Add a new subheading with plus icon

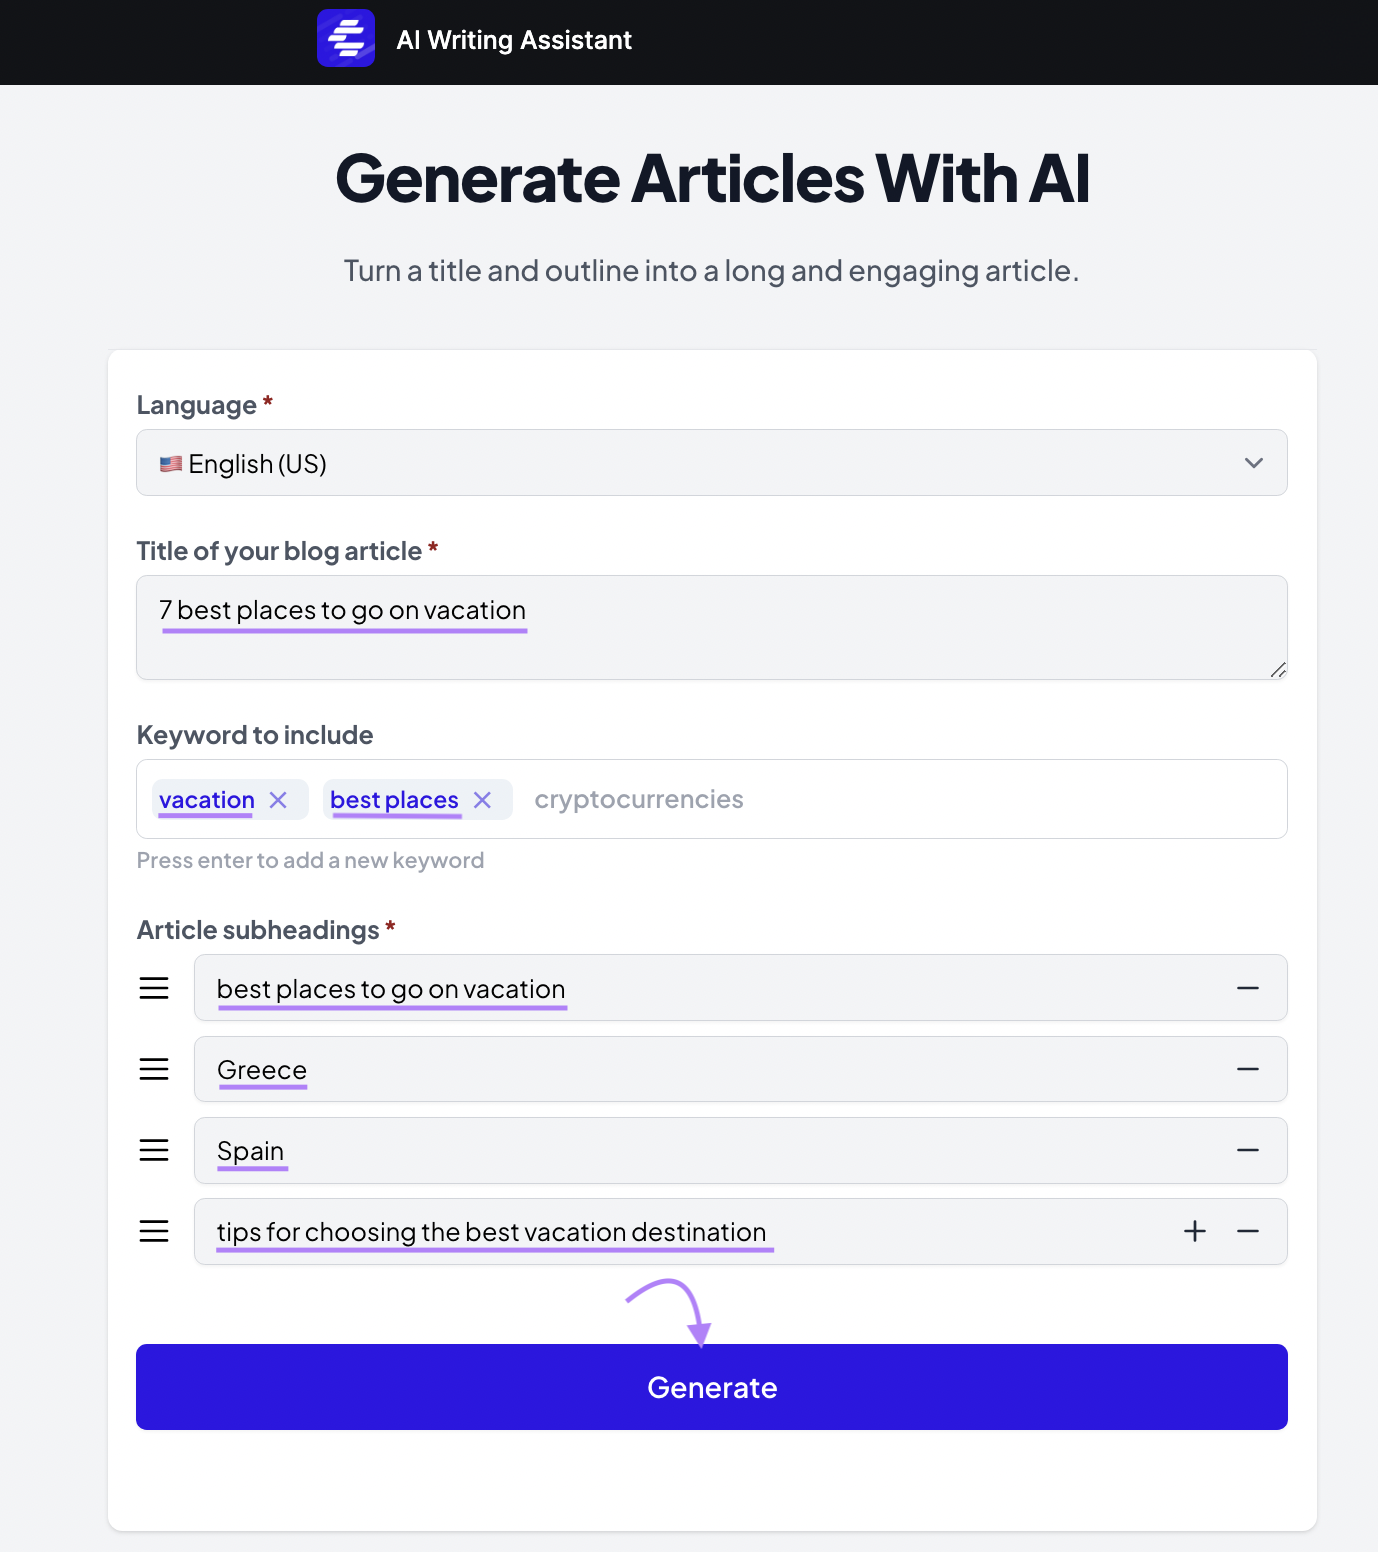tap(1194, 1231)
